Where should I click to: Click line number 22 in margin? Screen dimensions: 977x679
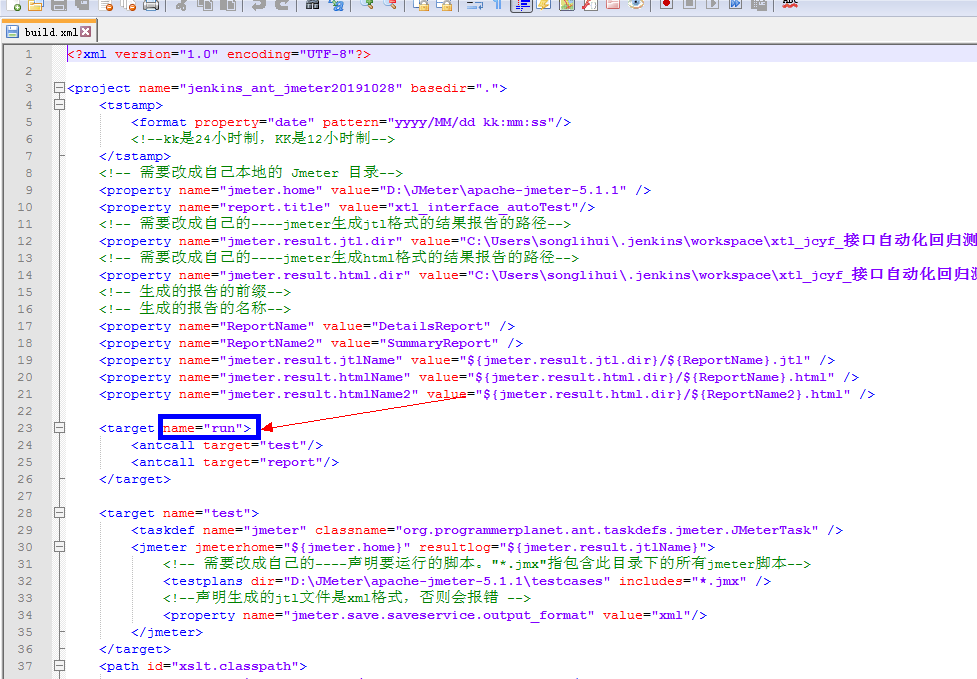click(25, 411)
